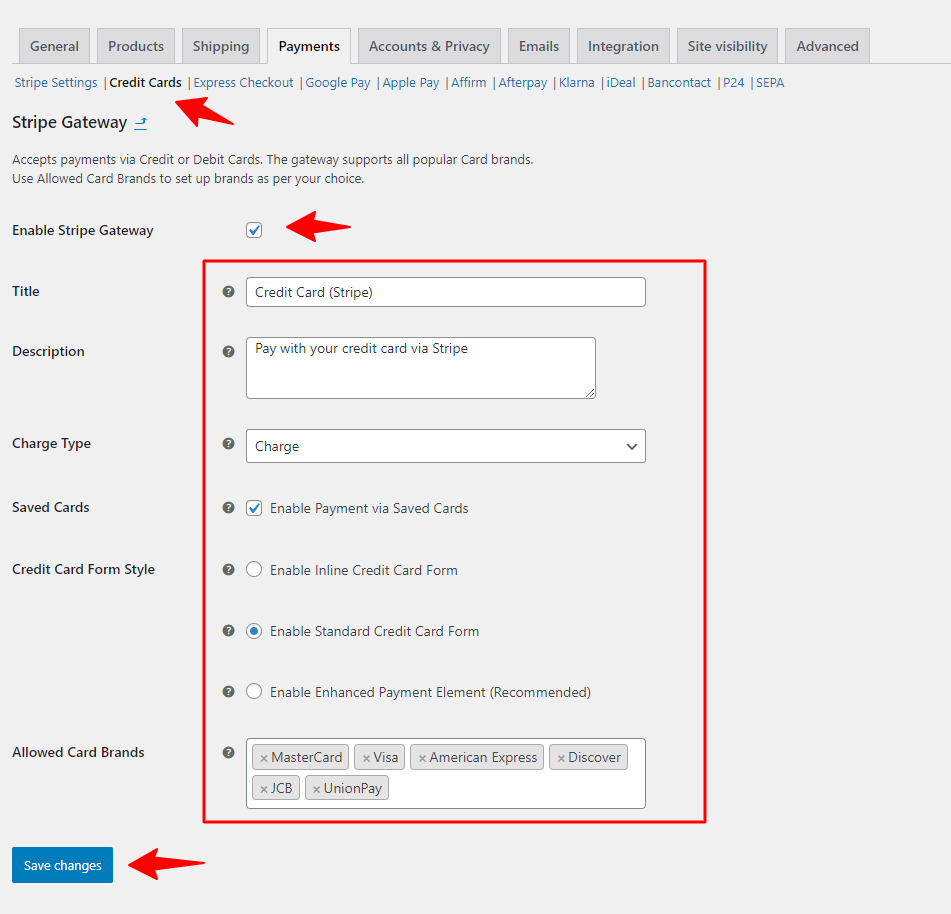
Task: Select Enable Inline Credit Card Form
Action: pyautogui.click(x=254, y=569)
